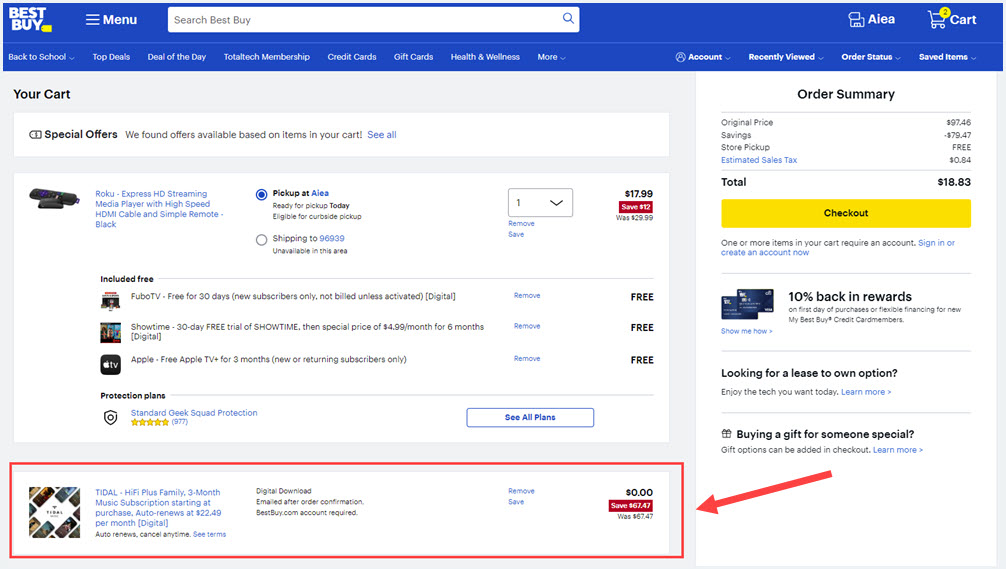The height and width of the screenshot is (569, 1006).
Task: Open Deal of the Day
Action: pyautogui.click(x=176, y=57)
